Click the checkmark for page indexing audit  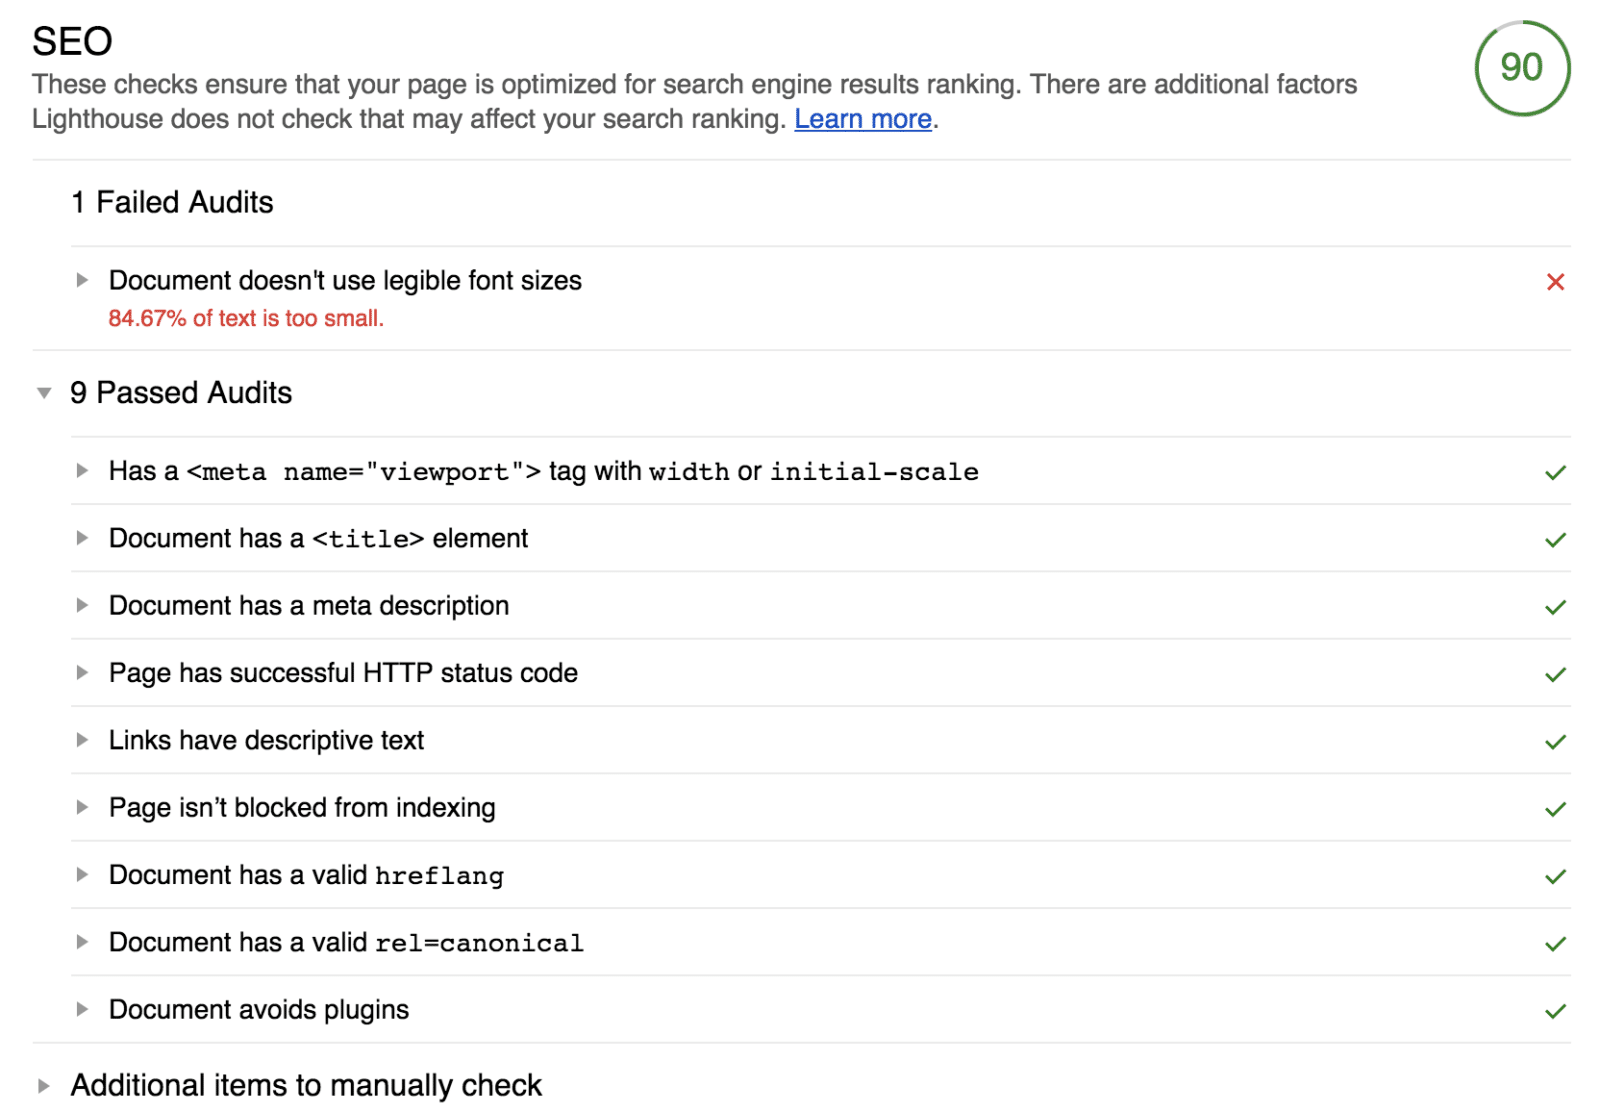click(x=1555, y=809)
